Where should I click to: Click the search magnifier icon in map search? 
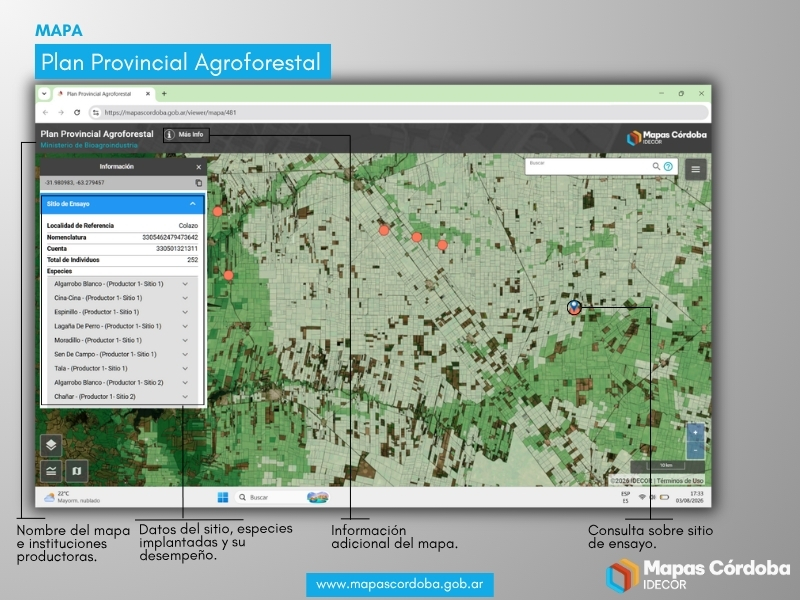click(656, 166)
